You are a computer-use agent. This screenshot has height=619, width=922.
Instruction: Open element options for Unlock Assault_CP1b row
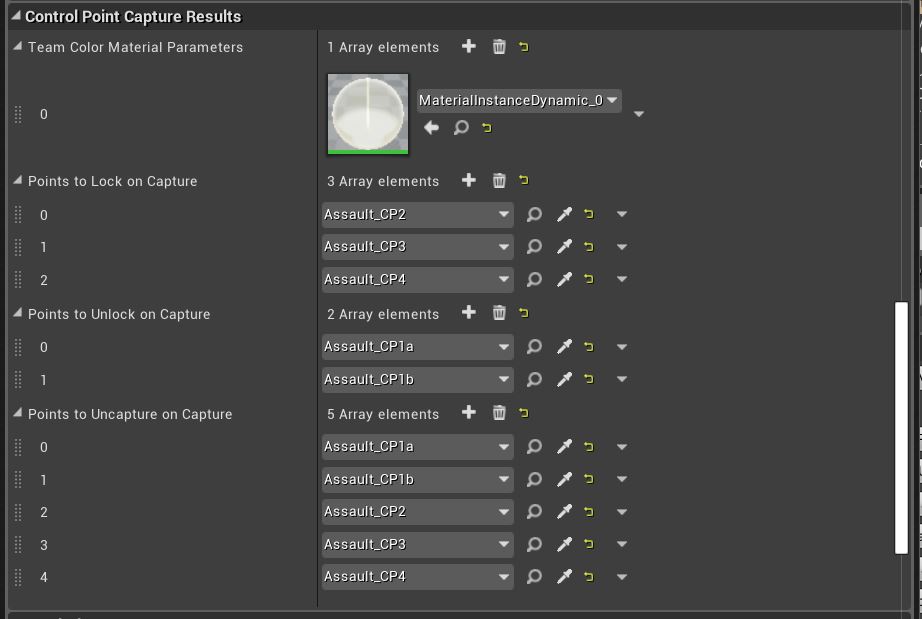pos(622,379)
